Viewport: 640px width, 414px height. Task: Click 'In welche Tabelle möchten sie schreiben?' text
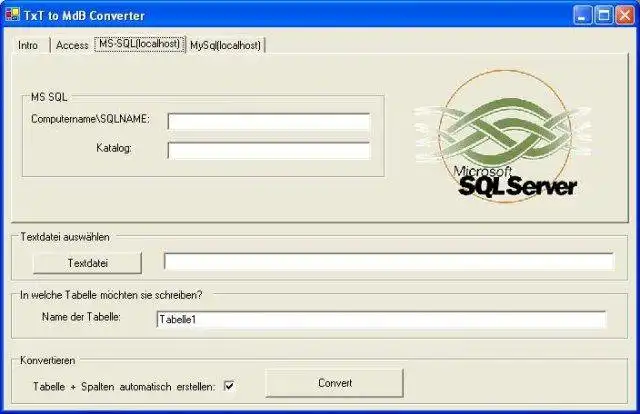(111, 295)
